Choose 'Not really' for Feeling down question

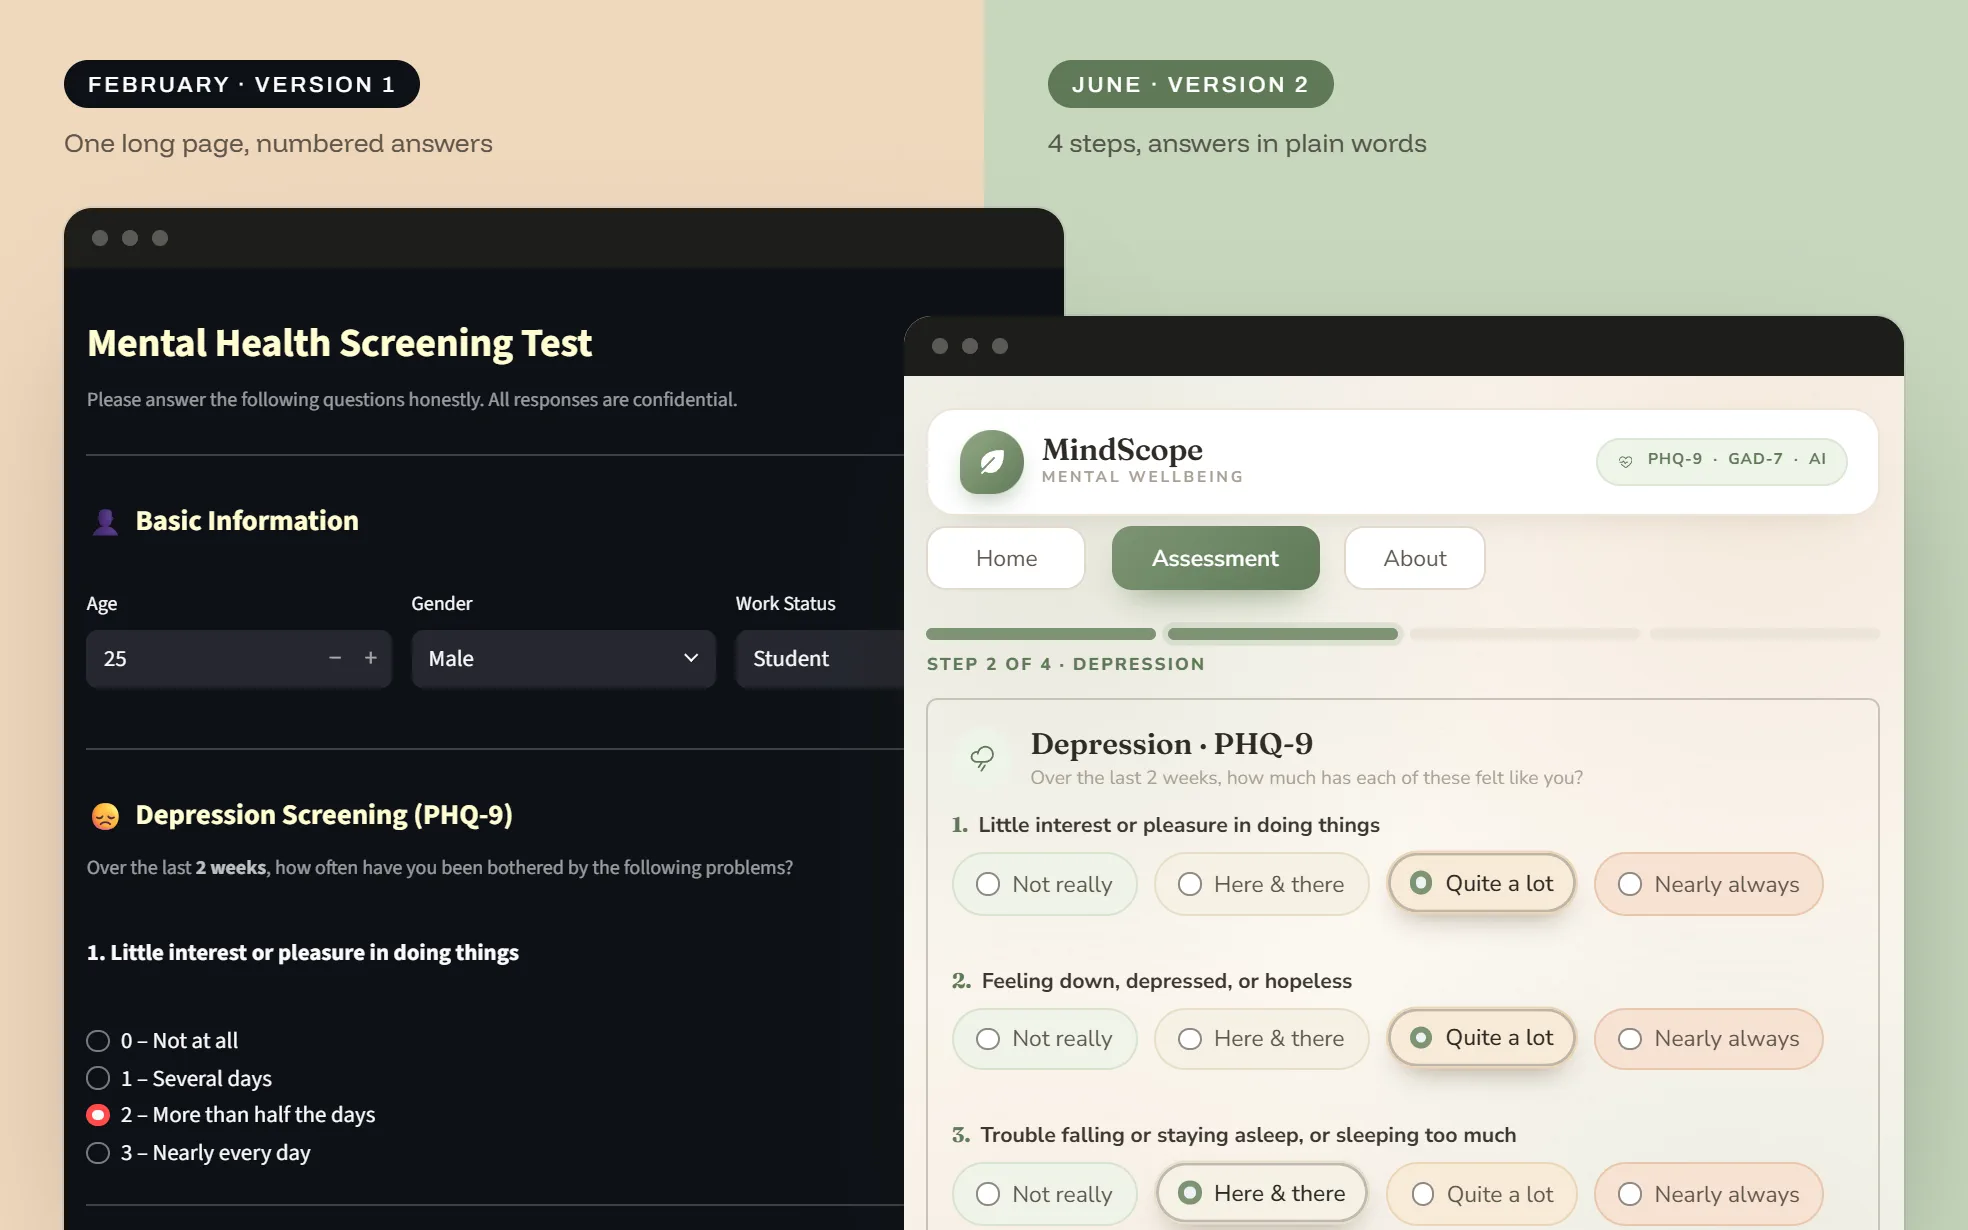coord(1044,1039)
